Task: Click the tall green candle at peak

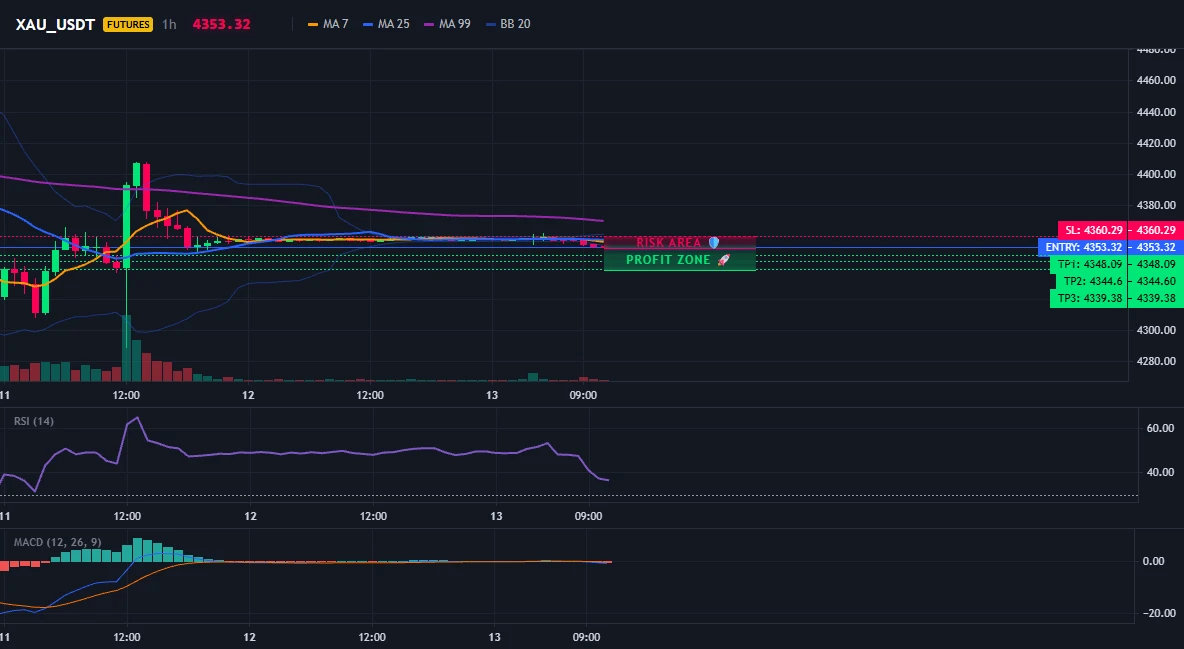Action: pyautogui.click(x=126, y=227)
